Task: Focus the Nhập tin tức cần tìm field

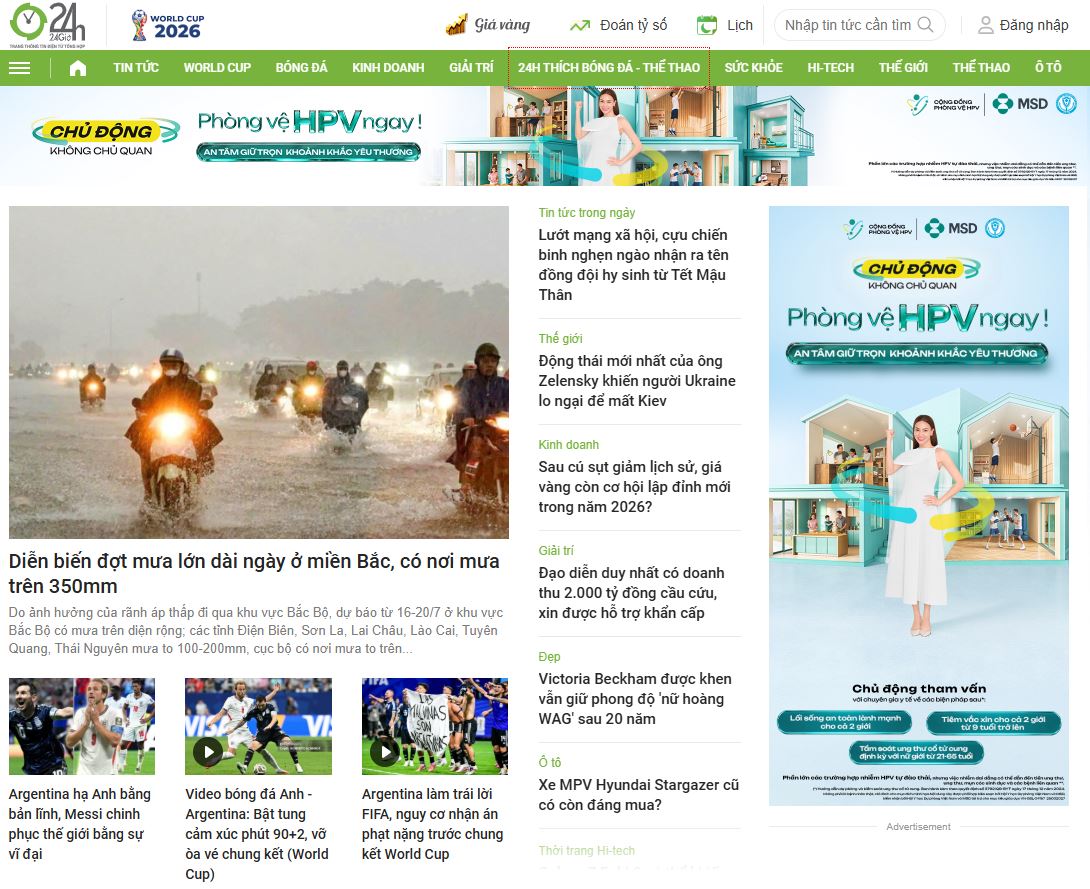Action: pos(847,25)
